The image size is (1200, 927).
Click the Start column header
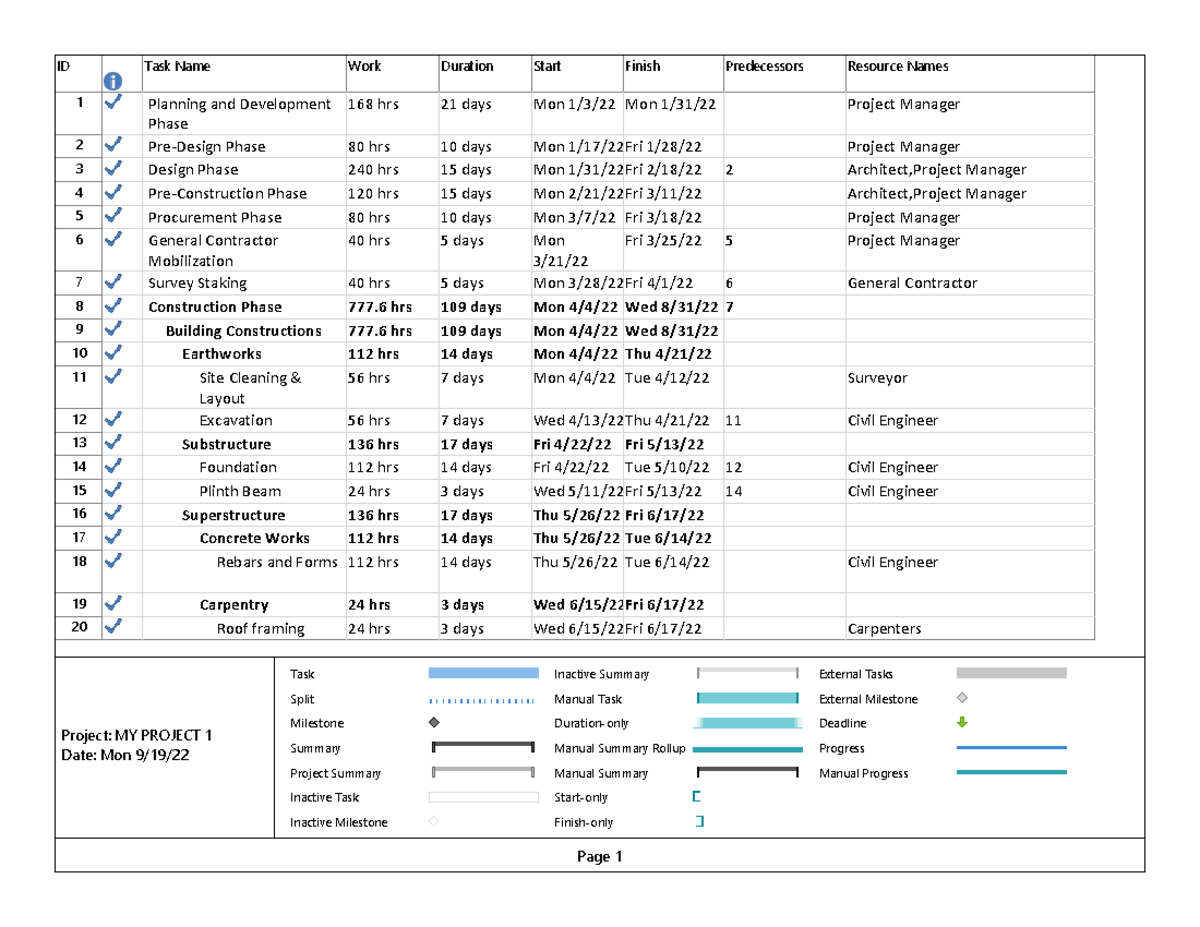tap(548, 66)
